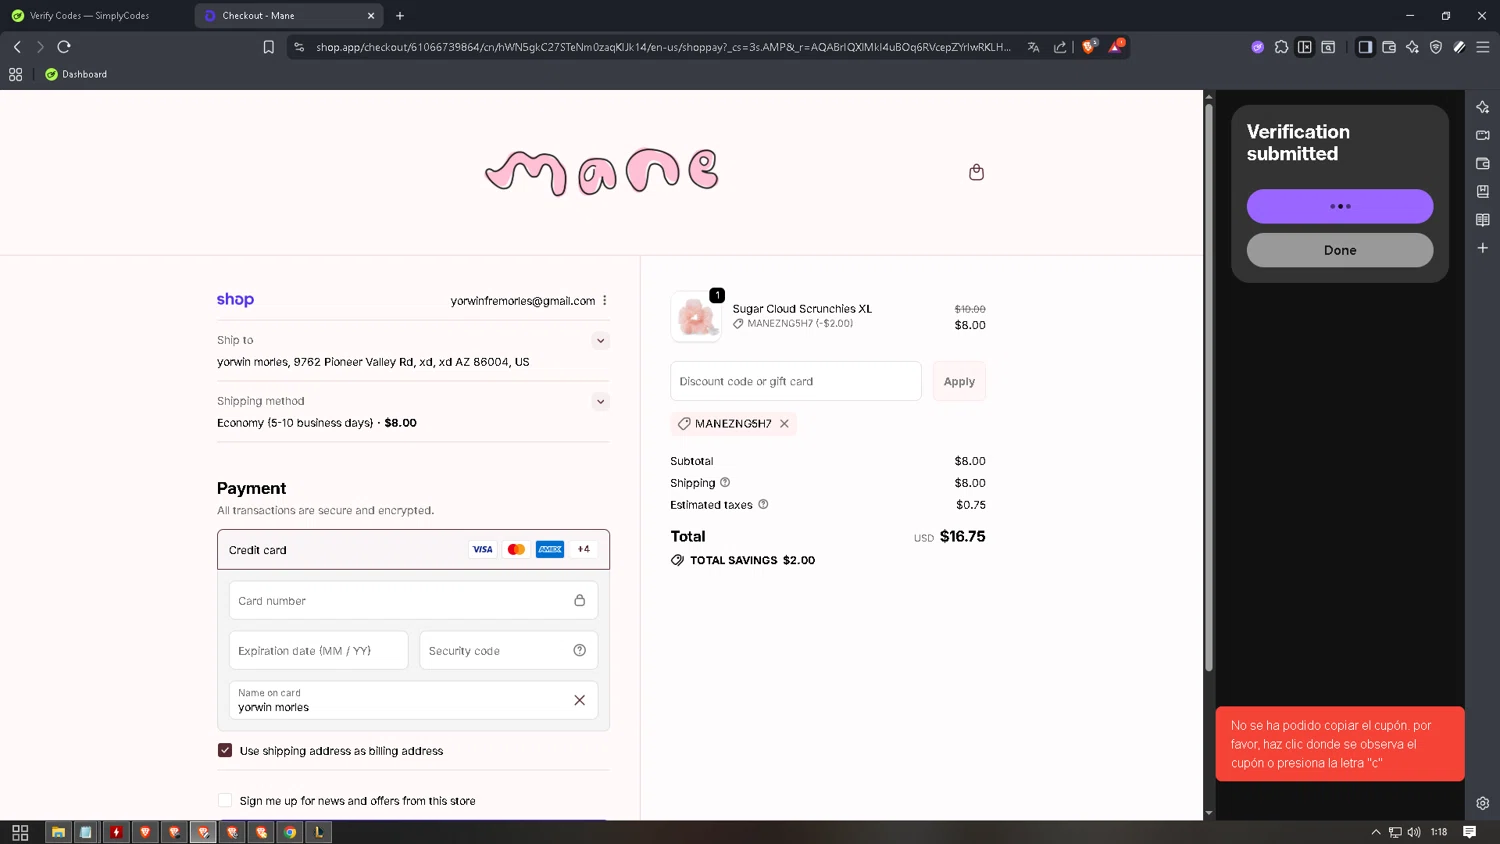Close the Checkout - Mane tab
The height and width of the screenshot is (844, 1500).
coord(371,16)
